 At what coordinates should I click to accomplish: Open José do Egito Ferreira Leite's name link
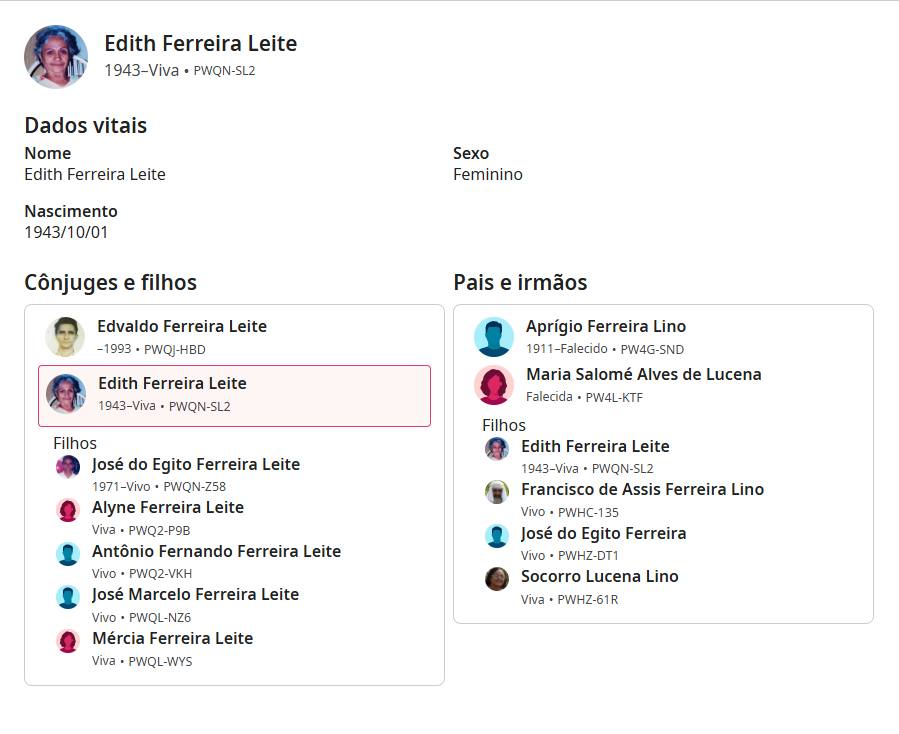pos(196,464)
